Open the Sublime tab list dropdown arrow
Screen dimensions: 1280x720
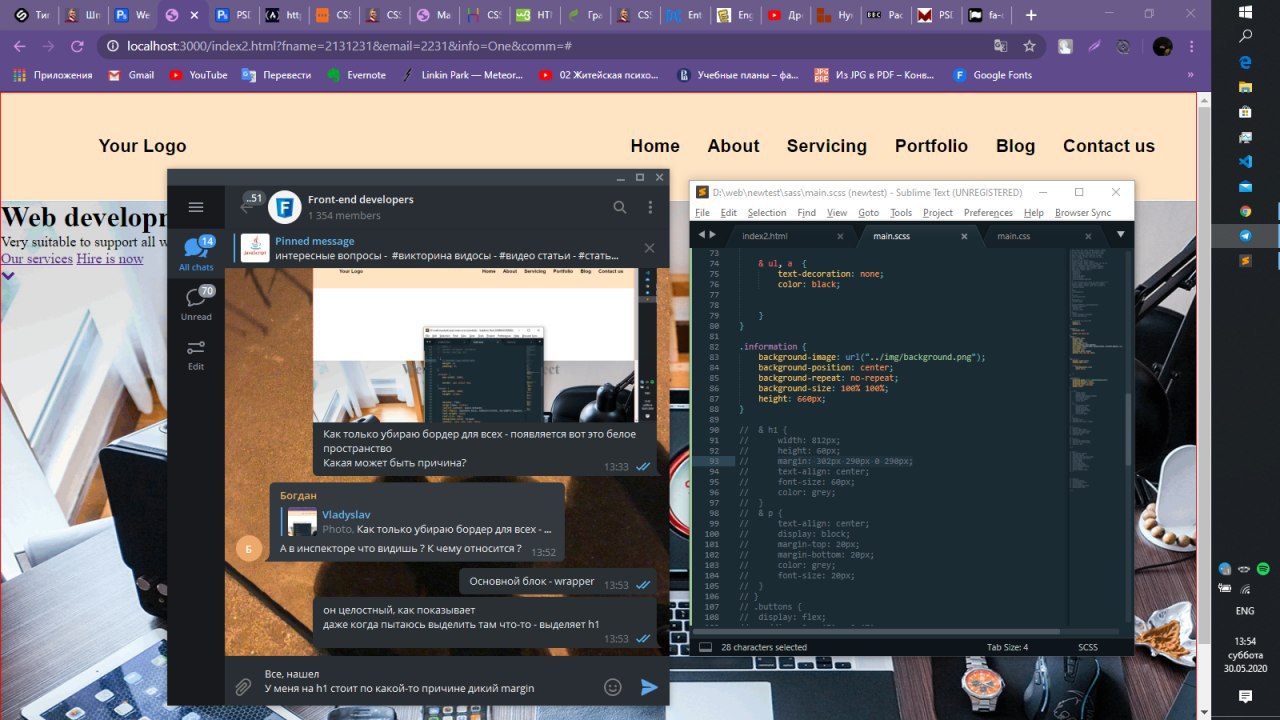[1120, 235]
